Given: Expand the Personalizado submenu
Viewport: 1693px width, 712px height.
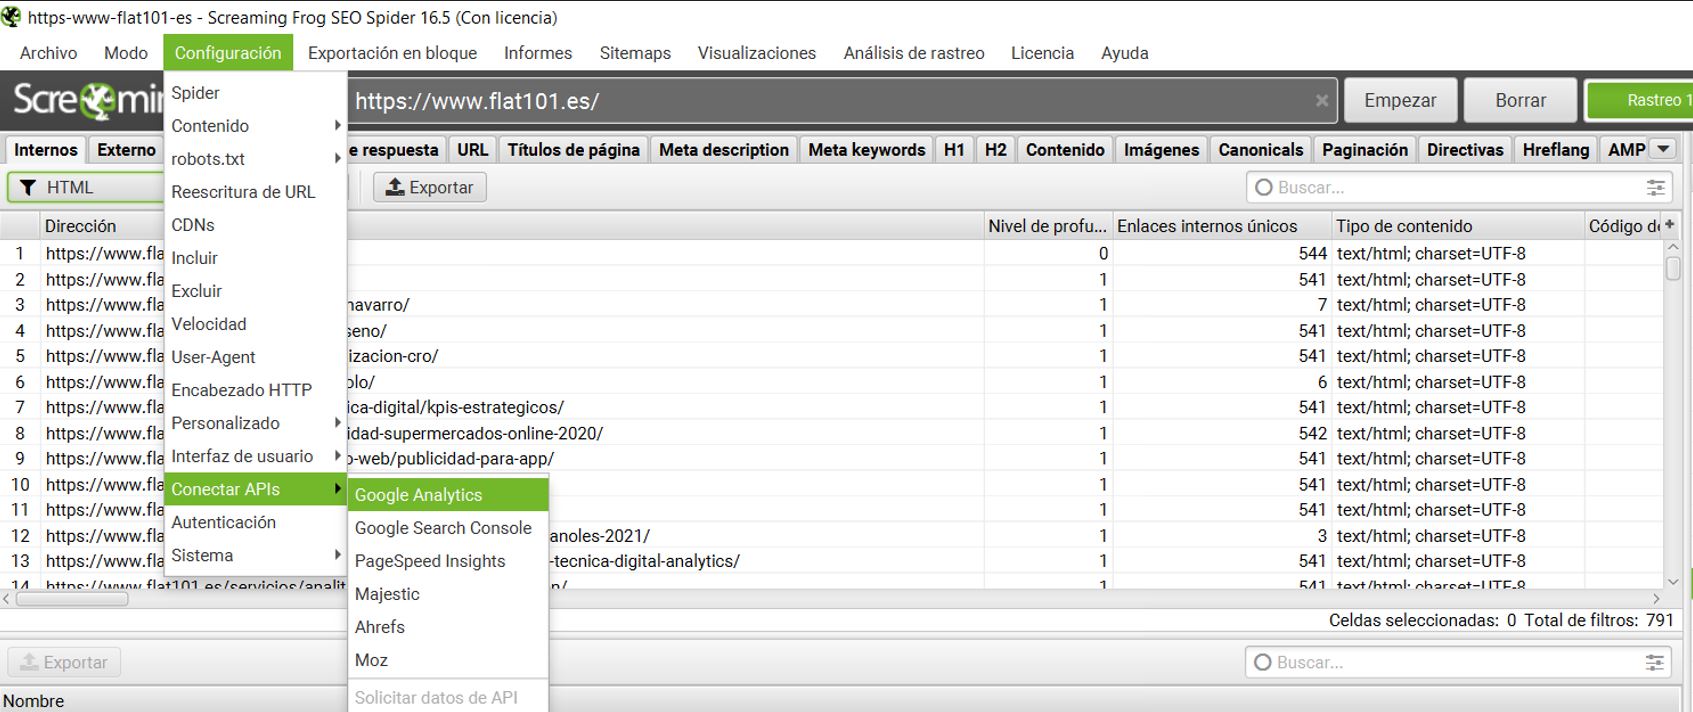Looking at the screenshot, I should coord(256,423).
